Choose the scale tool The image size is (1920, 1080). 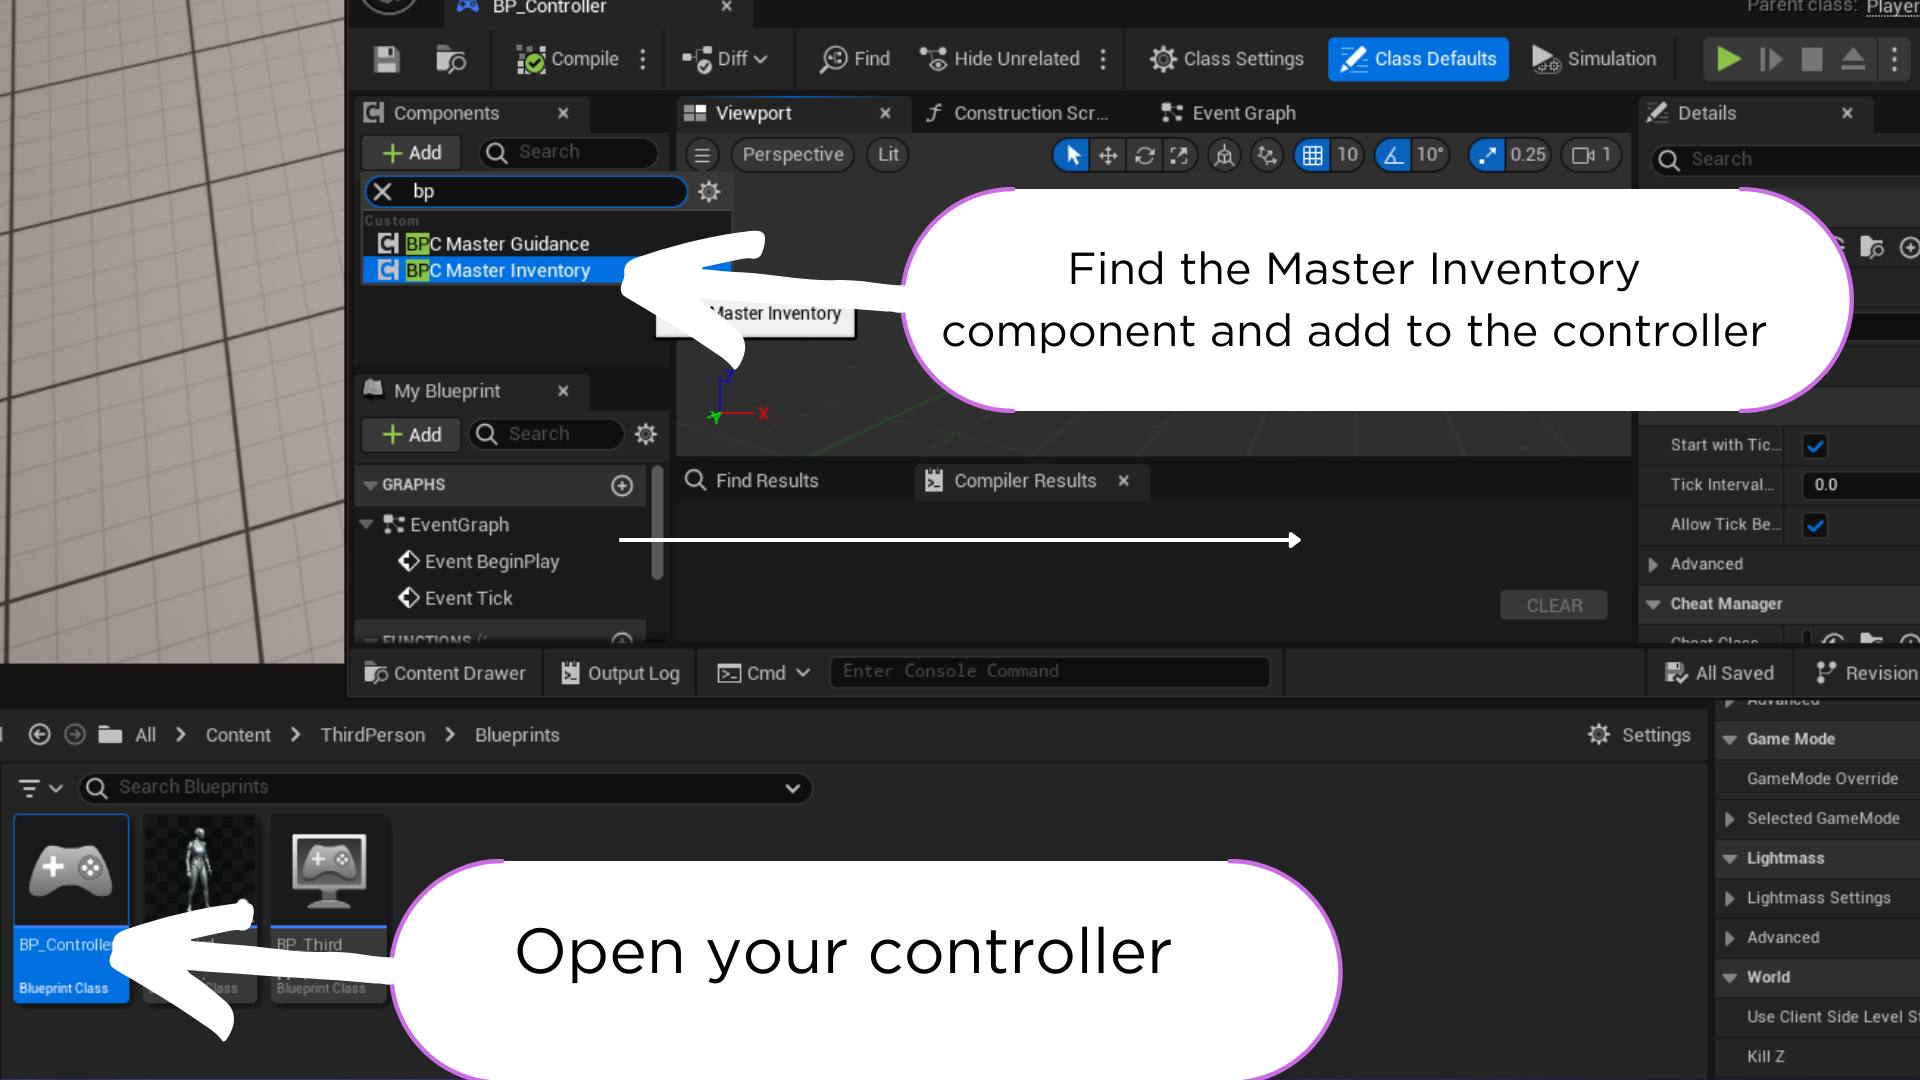pyautogui.click(x=1180, y=155)
